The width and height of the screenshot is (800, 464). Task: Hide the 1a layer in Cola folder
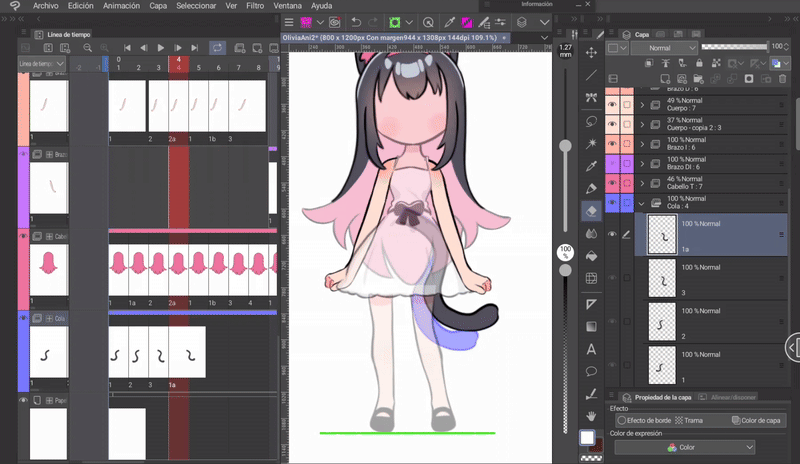click(611, 234)
